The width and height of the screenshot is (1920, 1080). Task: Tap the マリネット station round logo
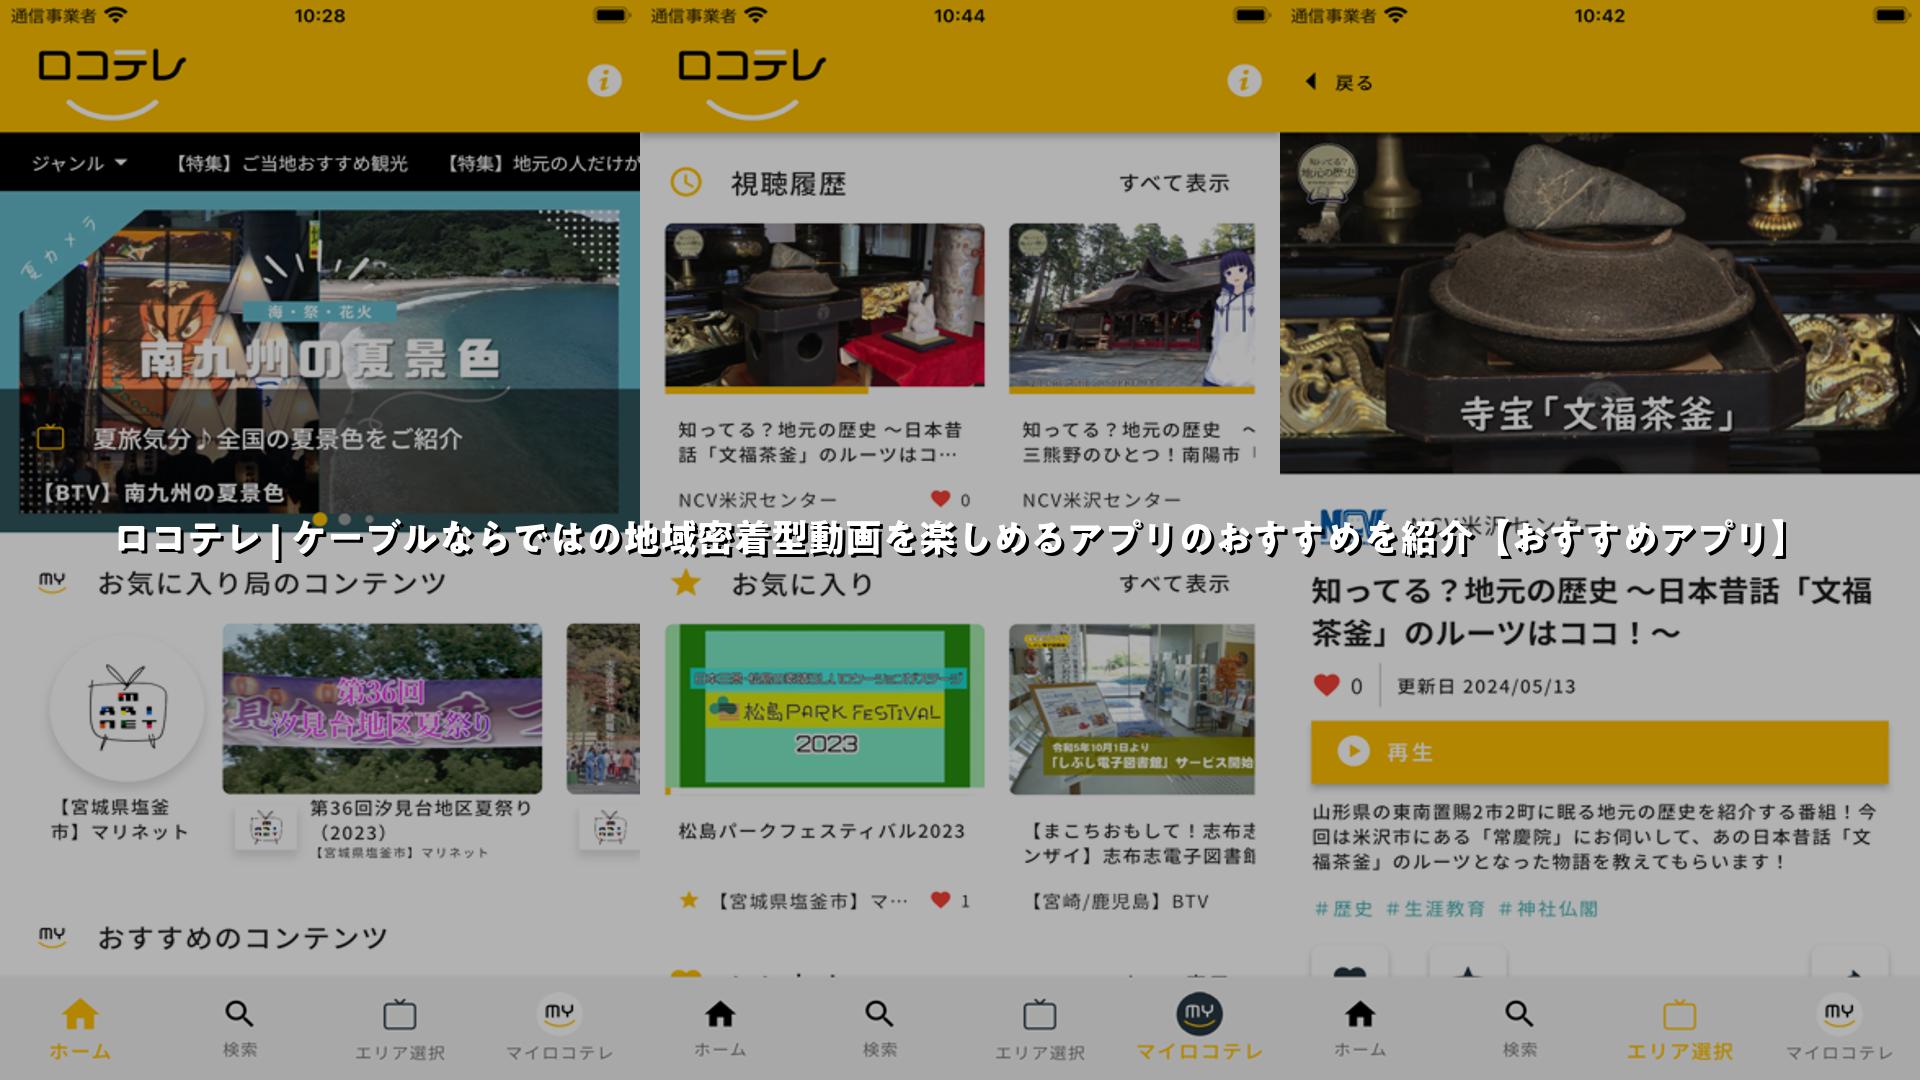[x=127, y=709]
